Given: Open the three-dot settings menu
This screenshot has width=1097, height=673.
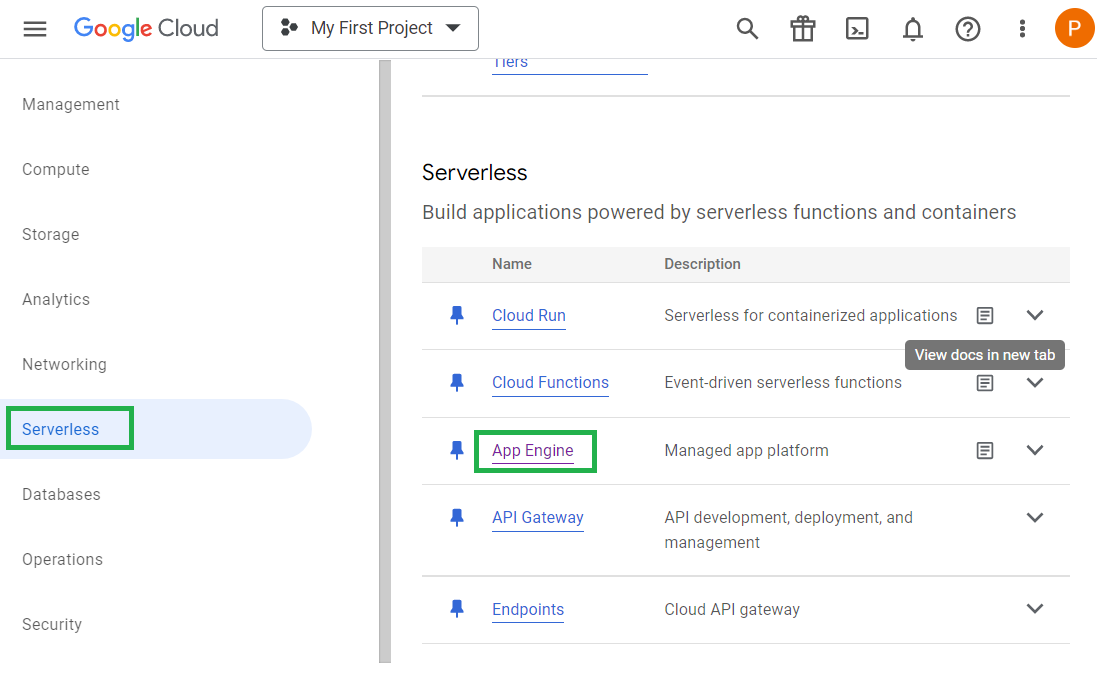Looking at the screenshot, I should tap(1022, 29).
